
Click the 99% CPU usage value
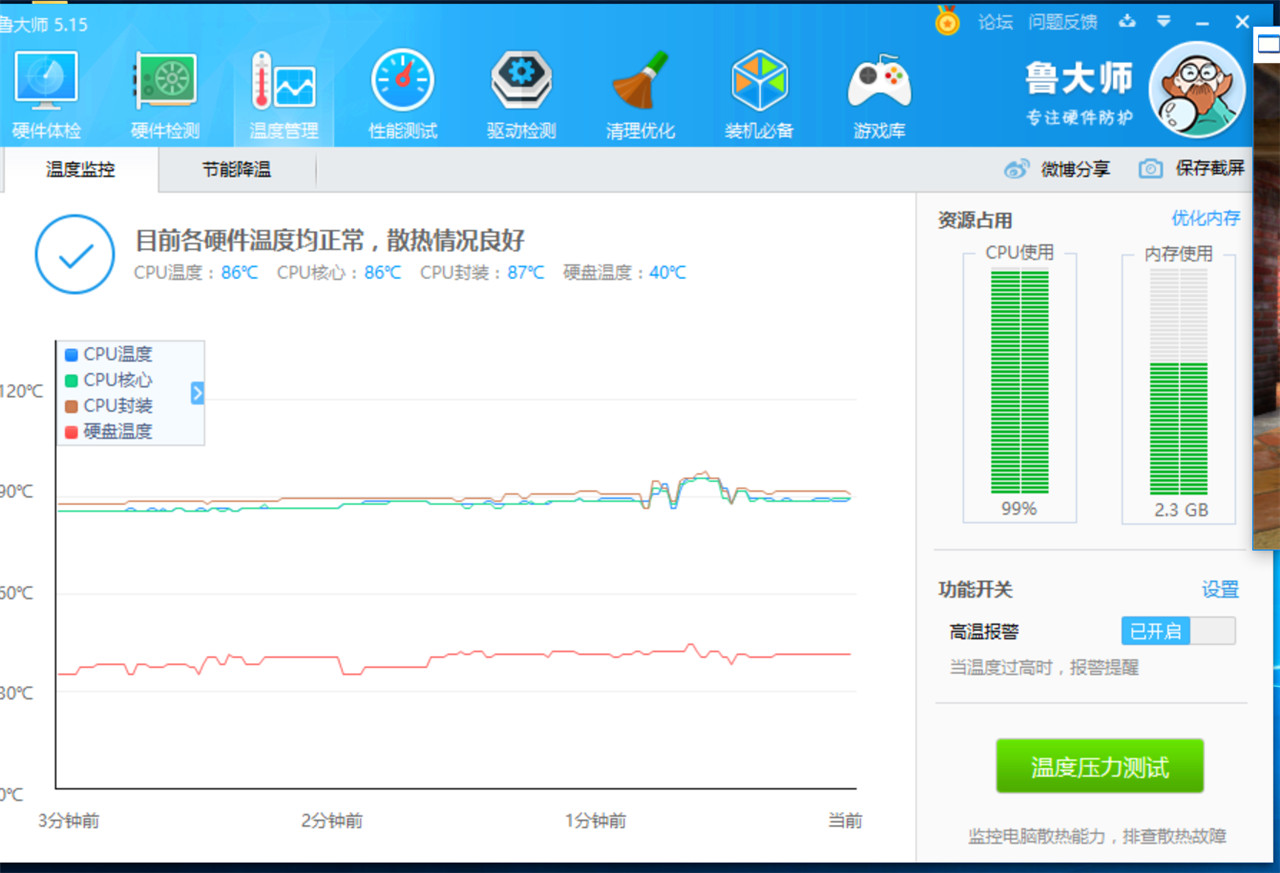click(1019, 509)
